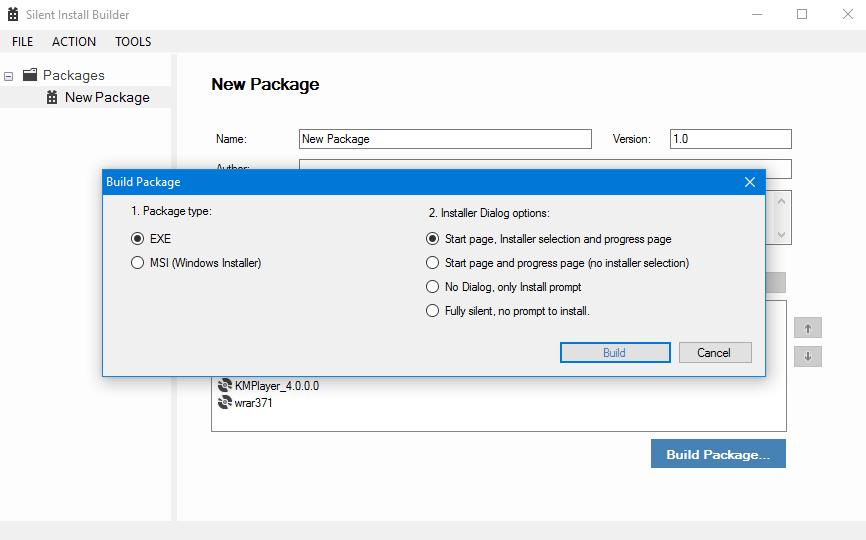Select KMPlayer_4.0.0.0 installer entry
This screenshot has height=540, width=866.
[x=277, y=386]
